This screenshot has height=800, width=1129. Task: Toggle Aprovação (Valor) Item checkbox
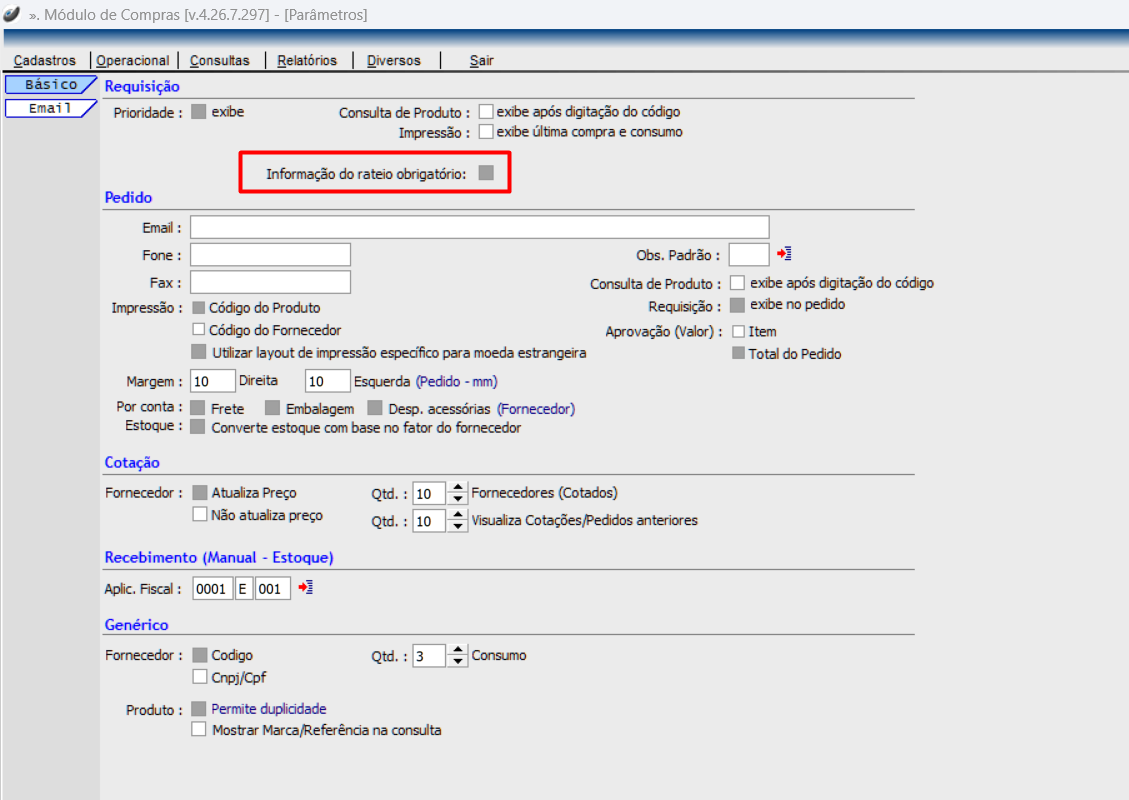coord(739,331)
